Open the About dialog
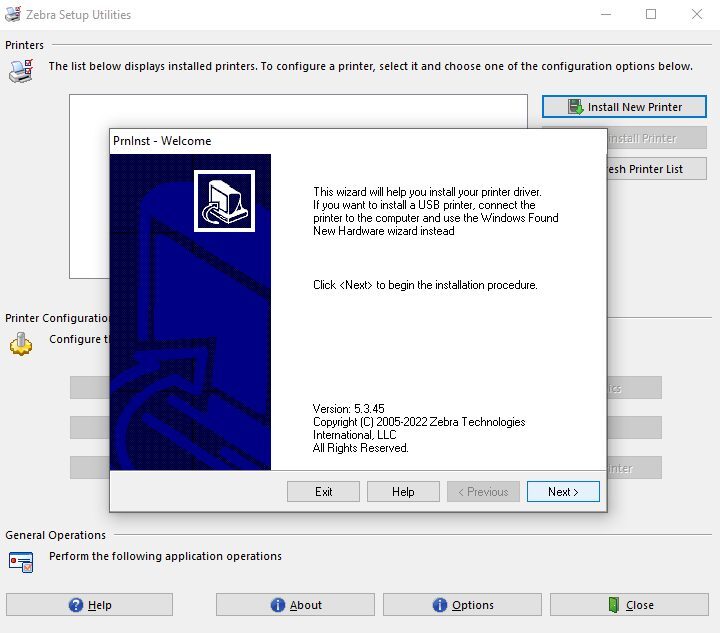The image size is (720, 633). coord(295,605)
